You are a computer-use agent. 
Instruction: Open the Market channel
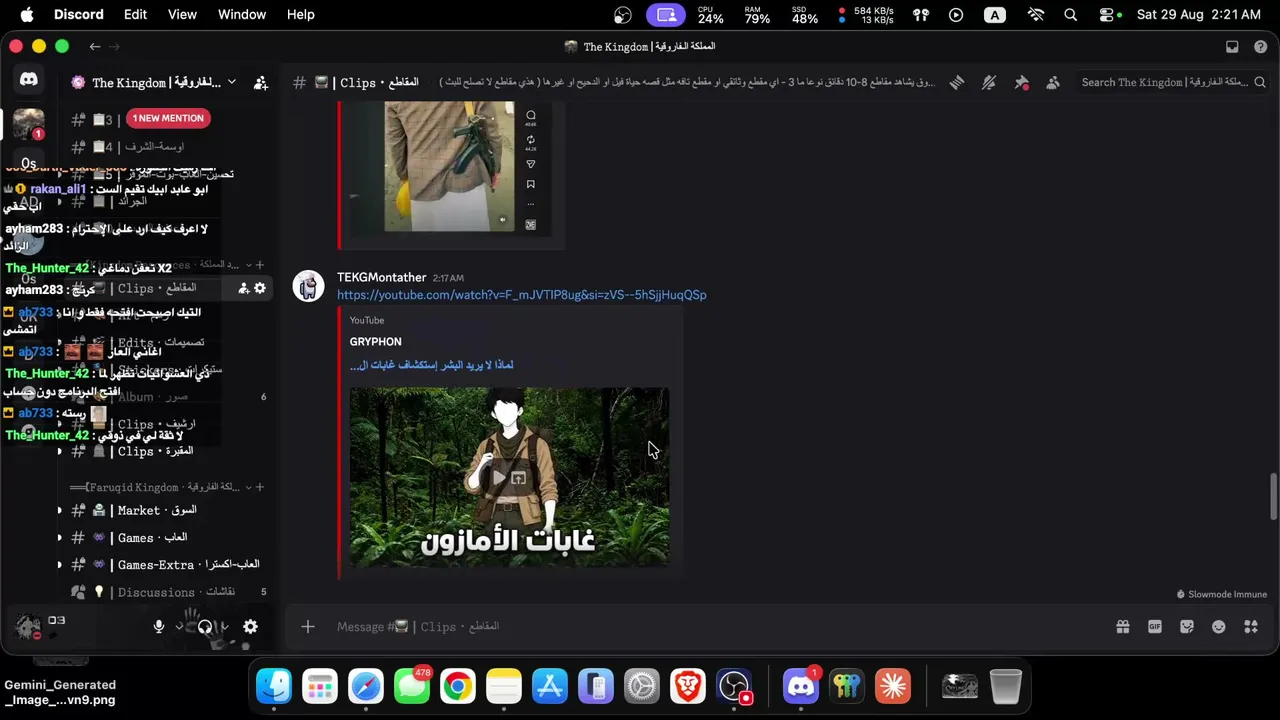[x=166, y=510]
